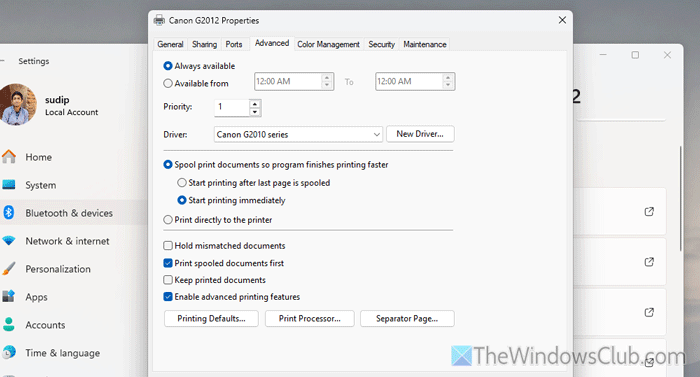Increase the Priority value with up arrow
Screen dimensions: 700x377
coord(254,104)
